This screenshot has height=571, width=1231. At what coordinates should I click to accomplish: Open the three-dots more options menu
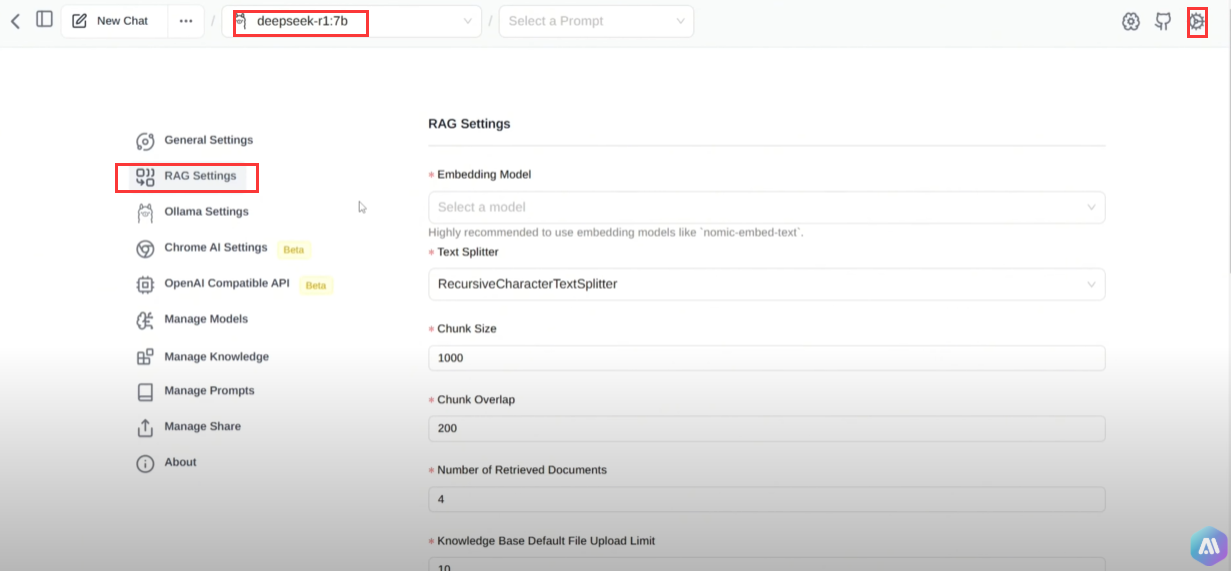pos(186,21)
